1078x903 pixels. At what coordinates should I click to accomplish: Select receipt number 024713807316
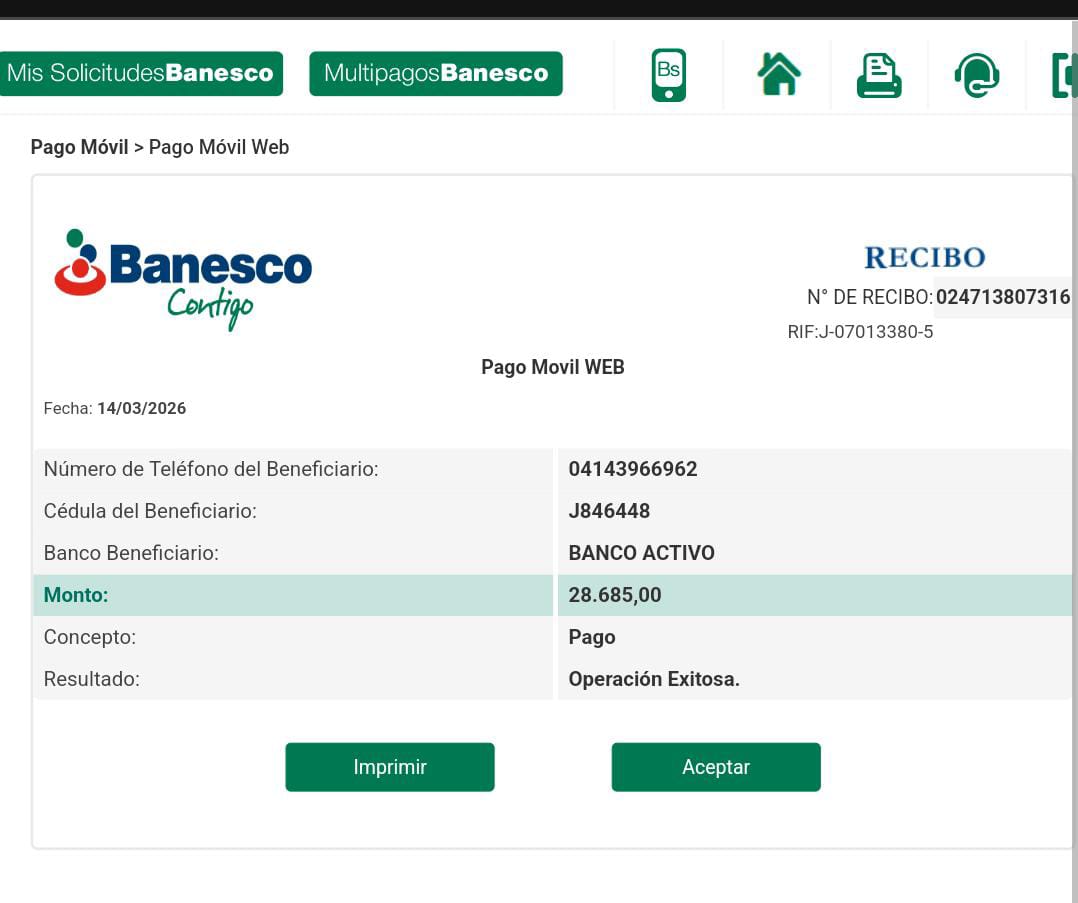pos(1002,298)
